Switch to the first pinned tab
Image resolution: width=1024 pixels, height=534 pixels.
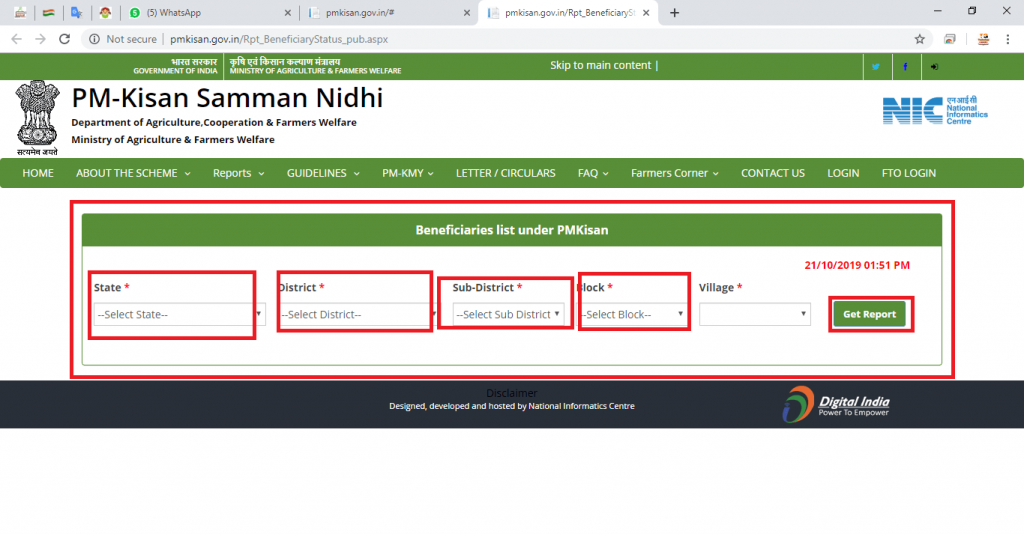click(x=20, y=12)
